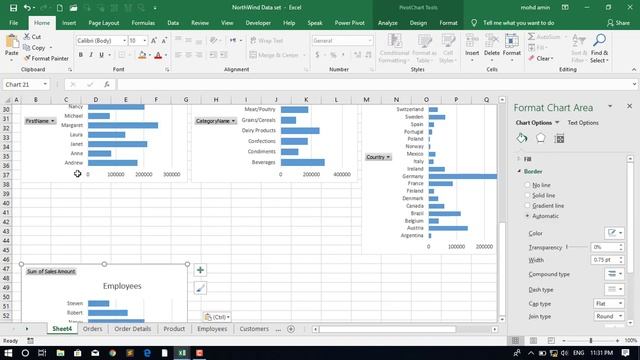The width and height of the screenshot is (640, 360).
Task: Switch to the Customers sheet
Action: pos(254,329)
